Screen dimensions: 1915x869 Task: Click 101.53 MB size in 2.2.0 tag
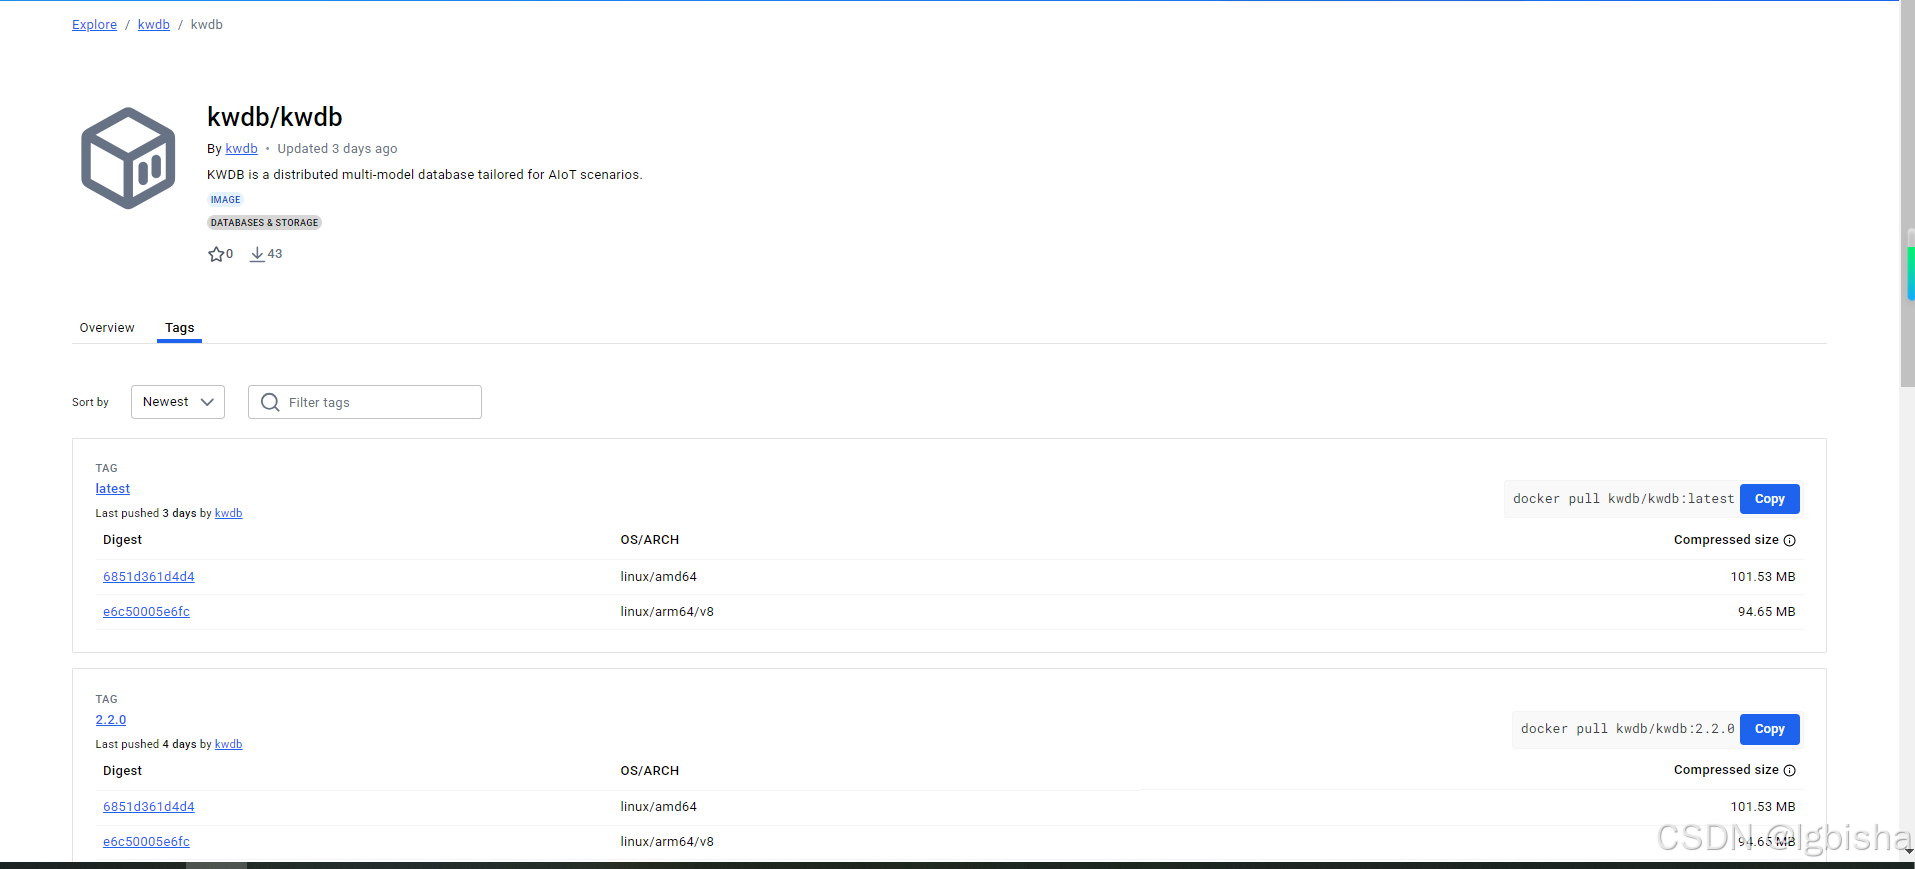[x=1763, y=807]
